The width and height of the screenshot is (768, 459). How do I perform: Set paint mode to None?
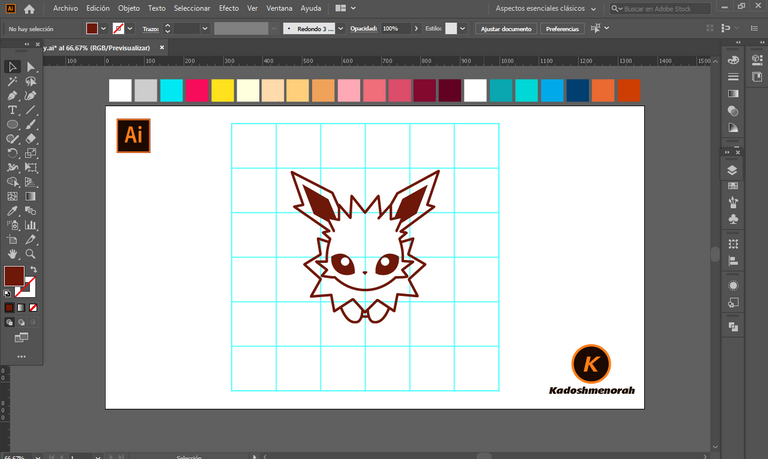point(33,308)
